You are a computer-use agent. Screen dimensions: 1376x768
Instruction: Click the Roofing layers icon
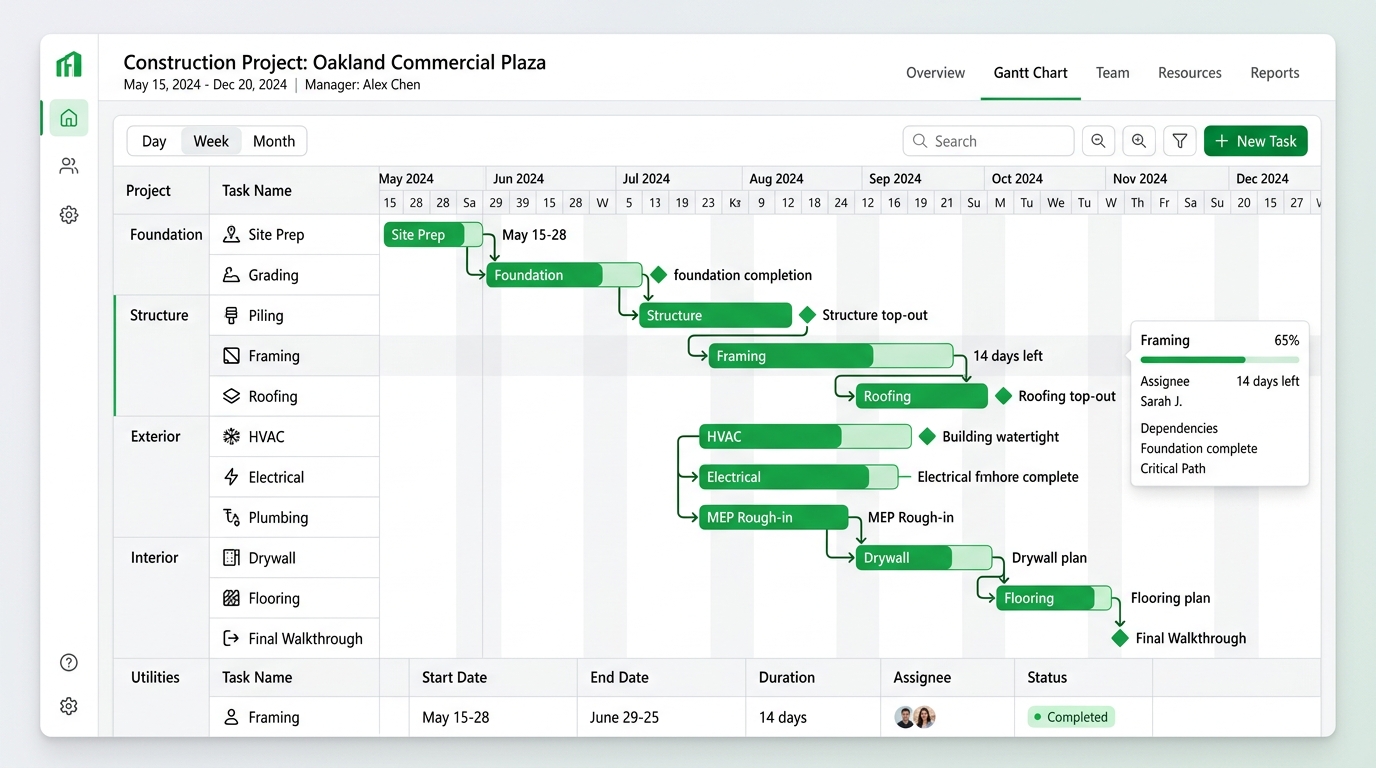click(x=231, y=396)
